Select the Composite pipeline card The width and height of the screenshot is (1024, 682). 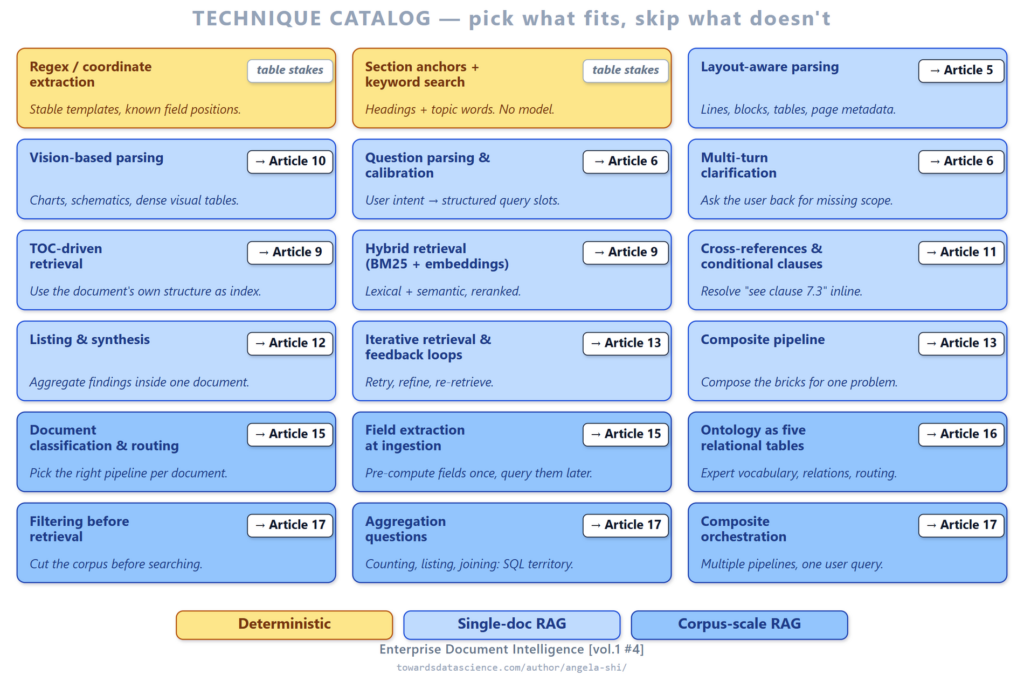click(847, 361)
